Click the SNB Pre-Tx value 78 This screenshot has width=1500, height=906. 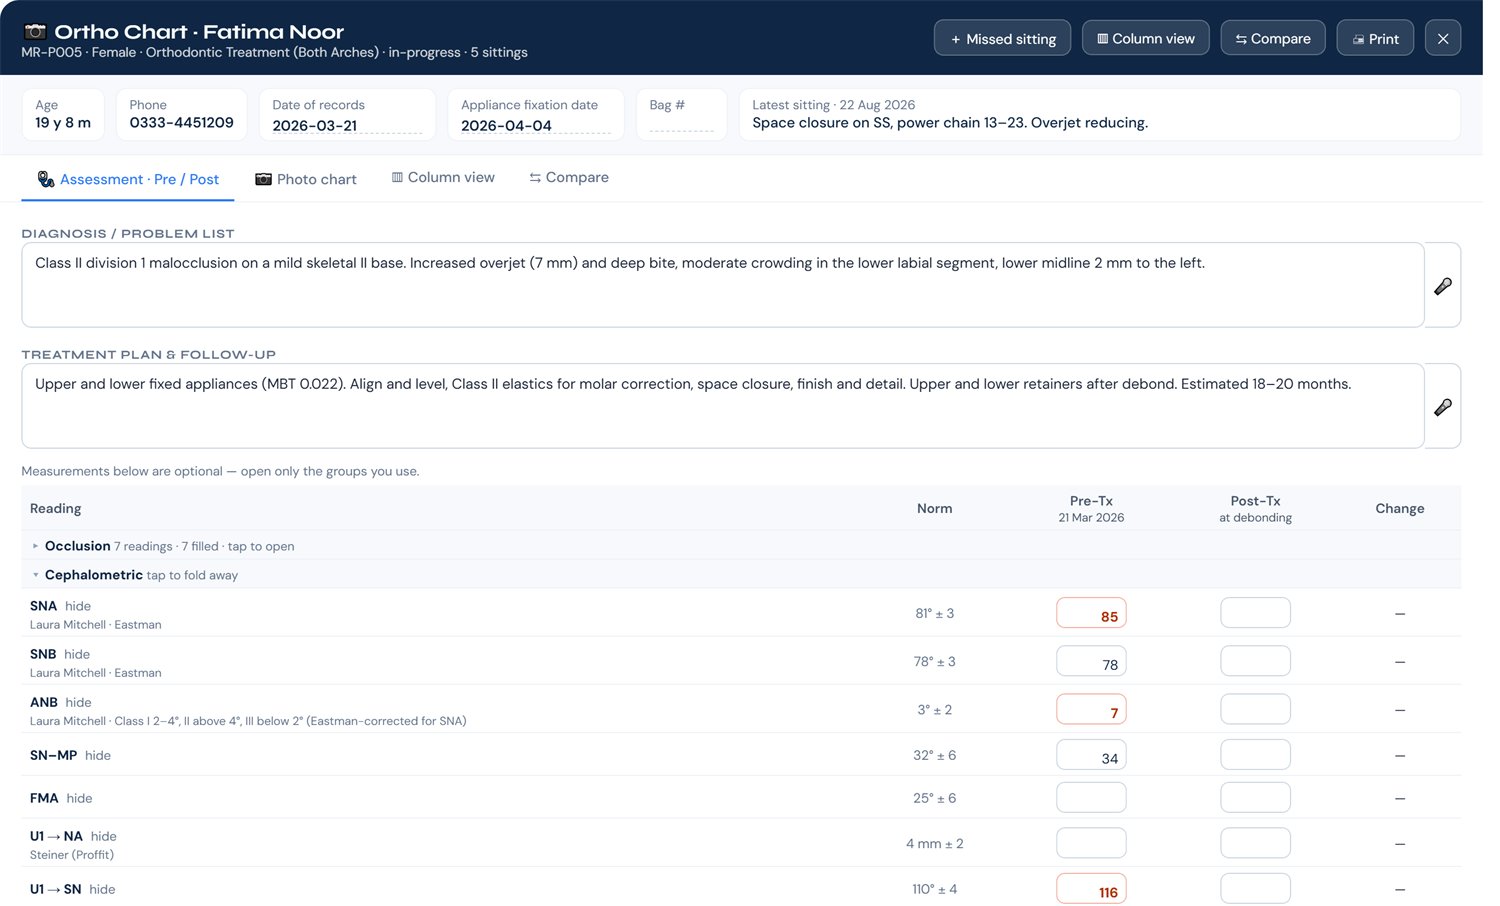click(1091, 661)
